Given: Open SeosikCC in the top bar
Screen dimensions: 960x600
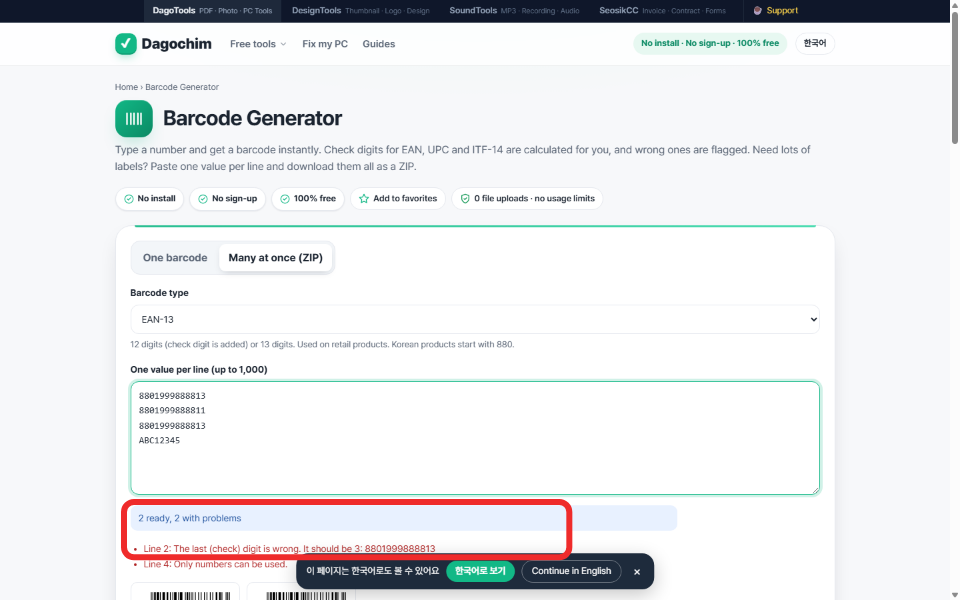Looking at the screenshot, I should pyautogui.click(x=662, y=10).
